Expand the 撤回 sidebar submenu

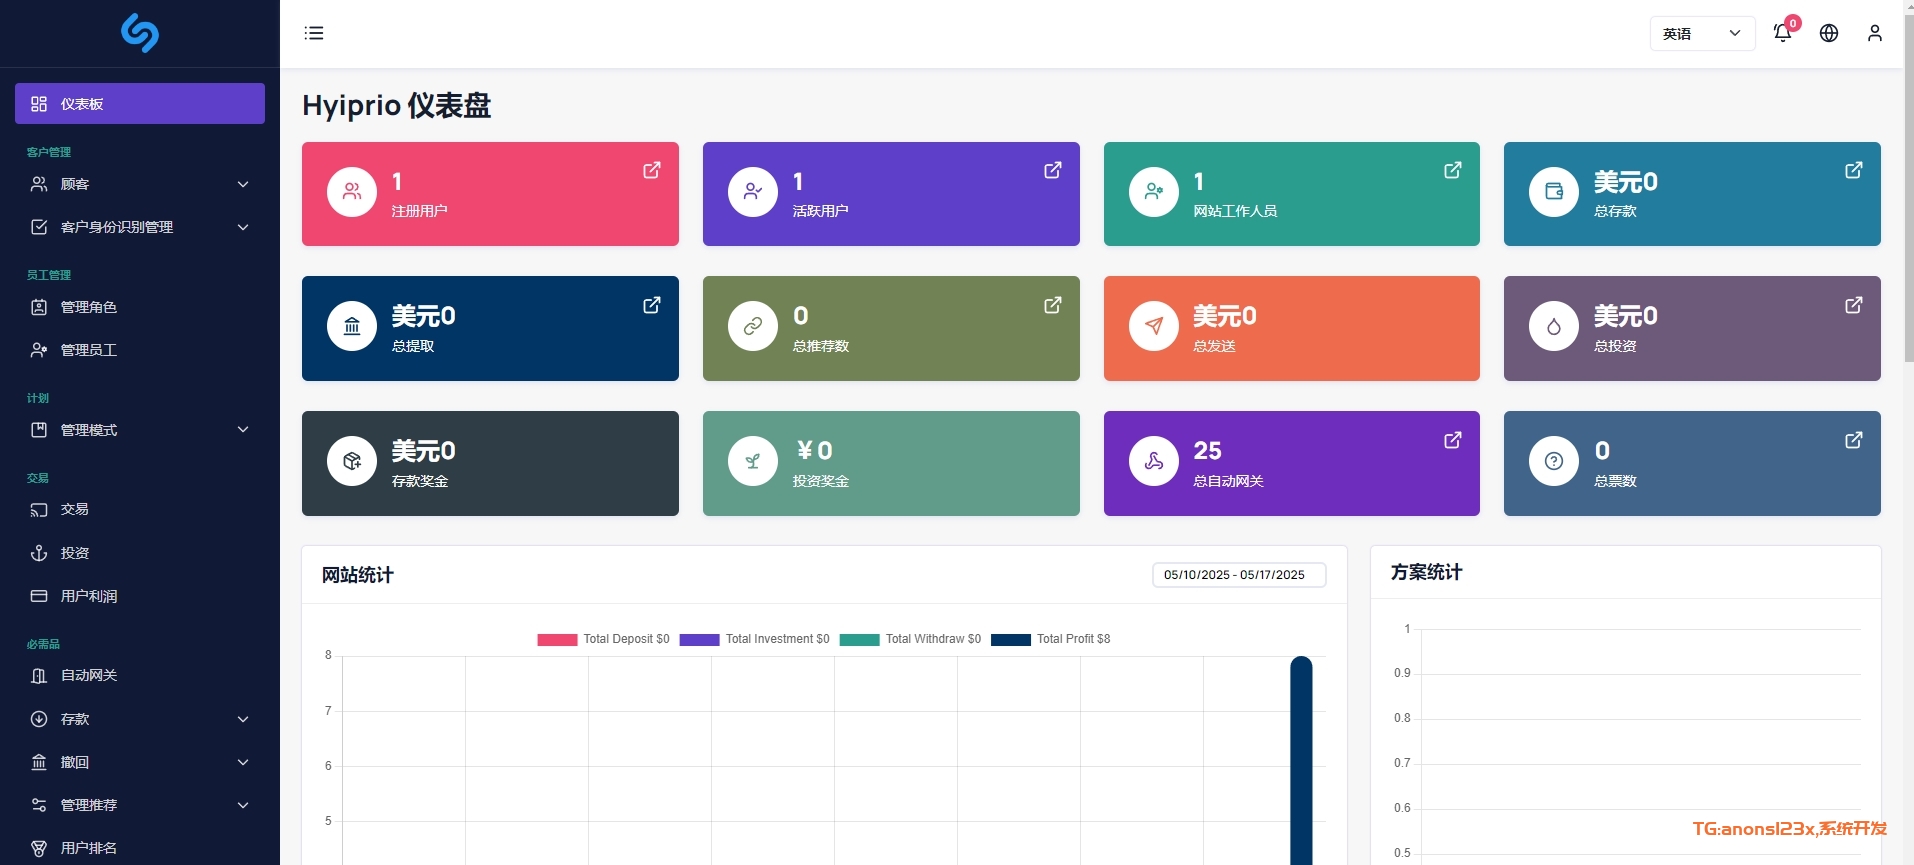140,762
